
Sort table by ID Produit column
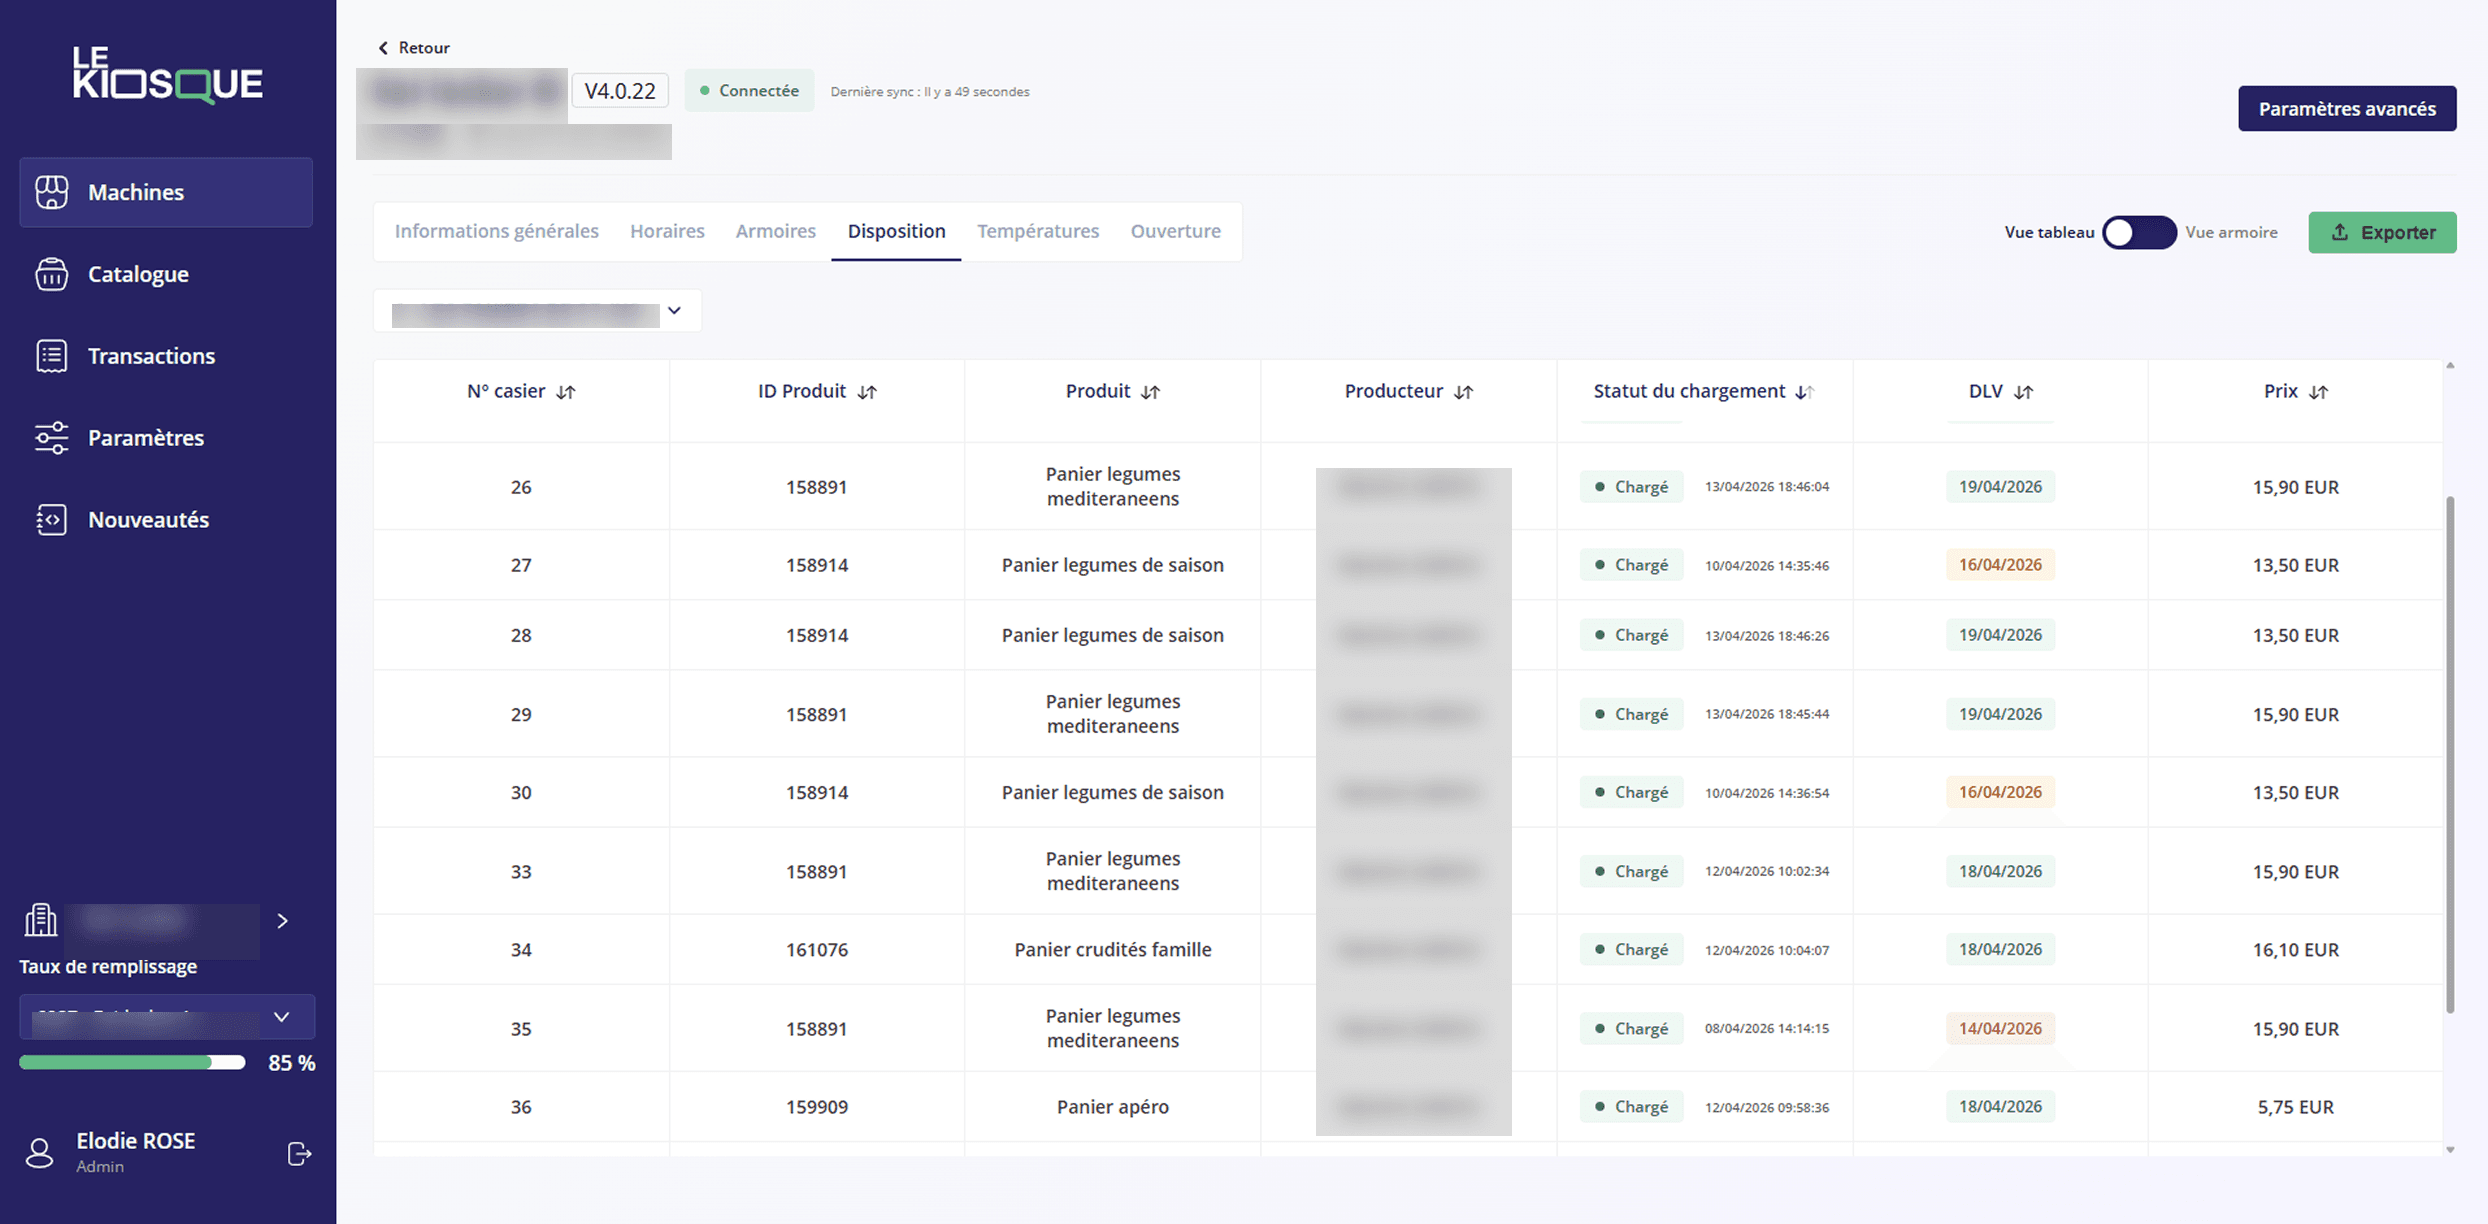click(867, 392)
